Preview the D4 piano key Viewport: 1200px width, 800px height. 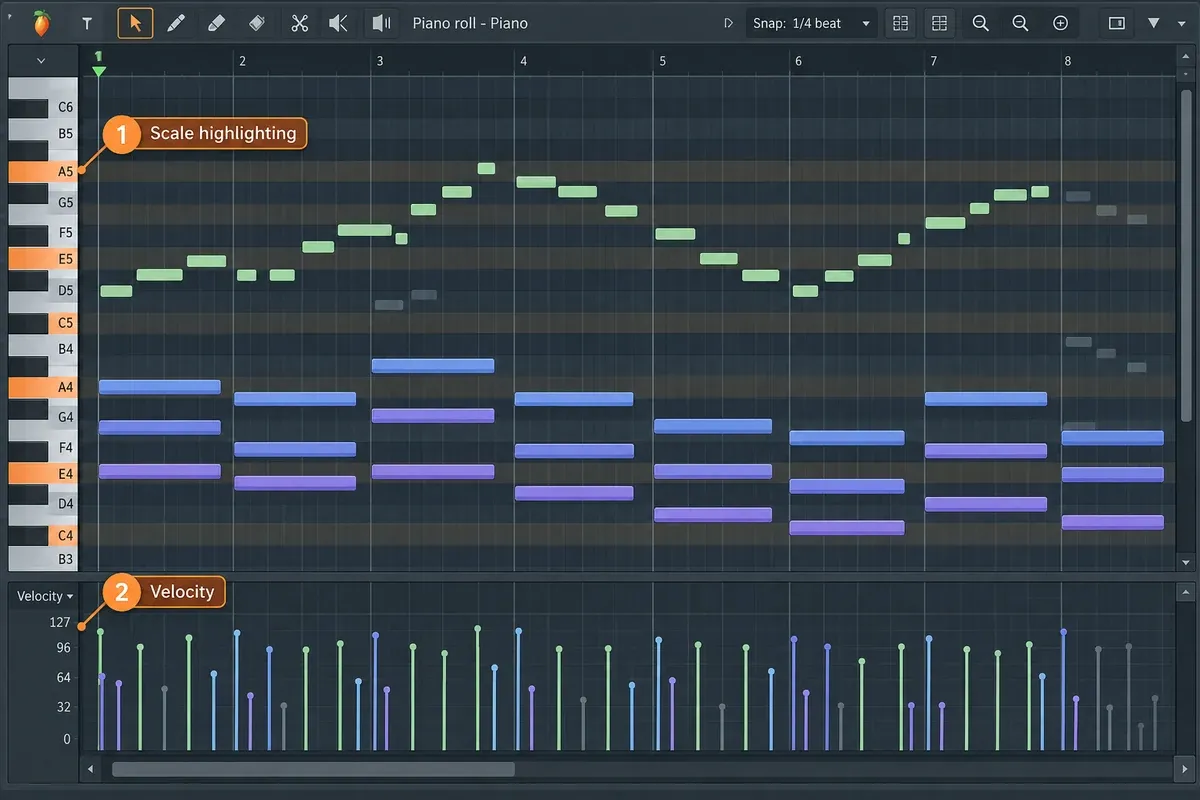click(x=65, y=504)
